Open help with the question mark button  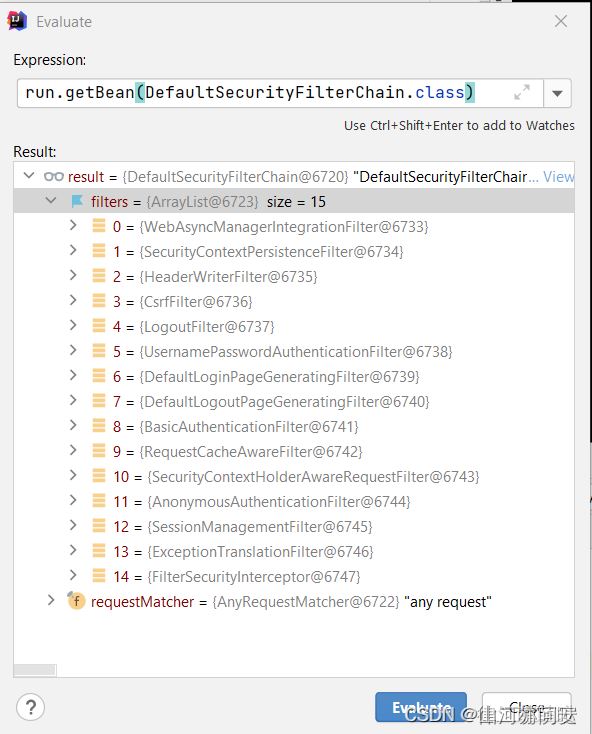pos(30,707)
